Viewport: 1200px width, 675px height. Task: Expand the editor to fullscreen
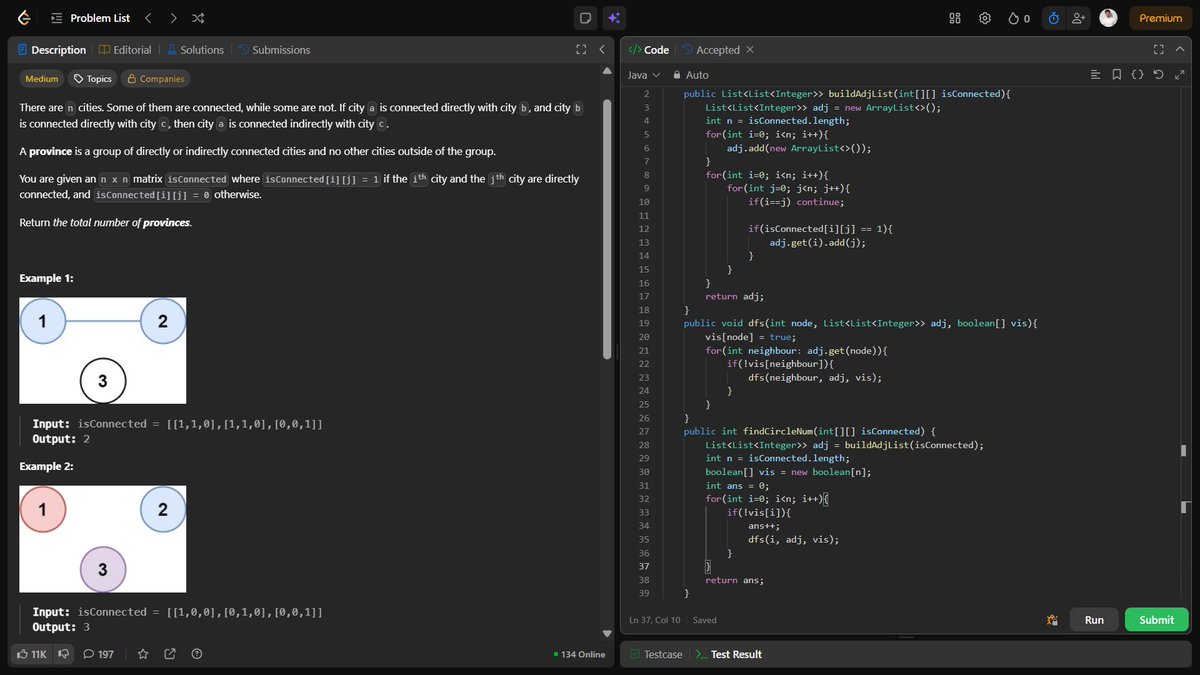(x=1180, y=75)
